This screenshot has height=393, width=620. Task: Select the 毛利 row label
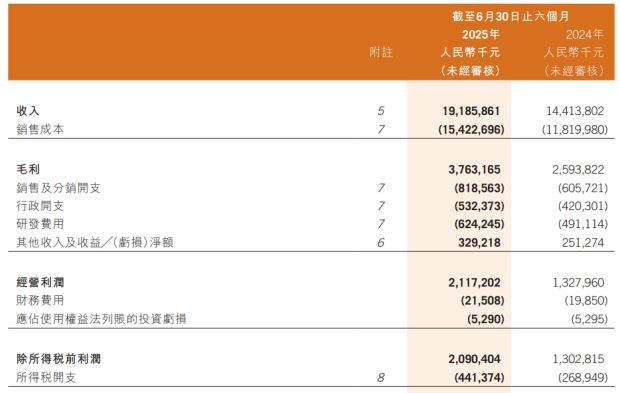[x=28, y=170]
